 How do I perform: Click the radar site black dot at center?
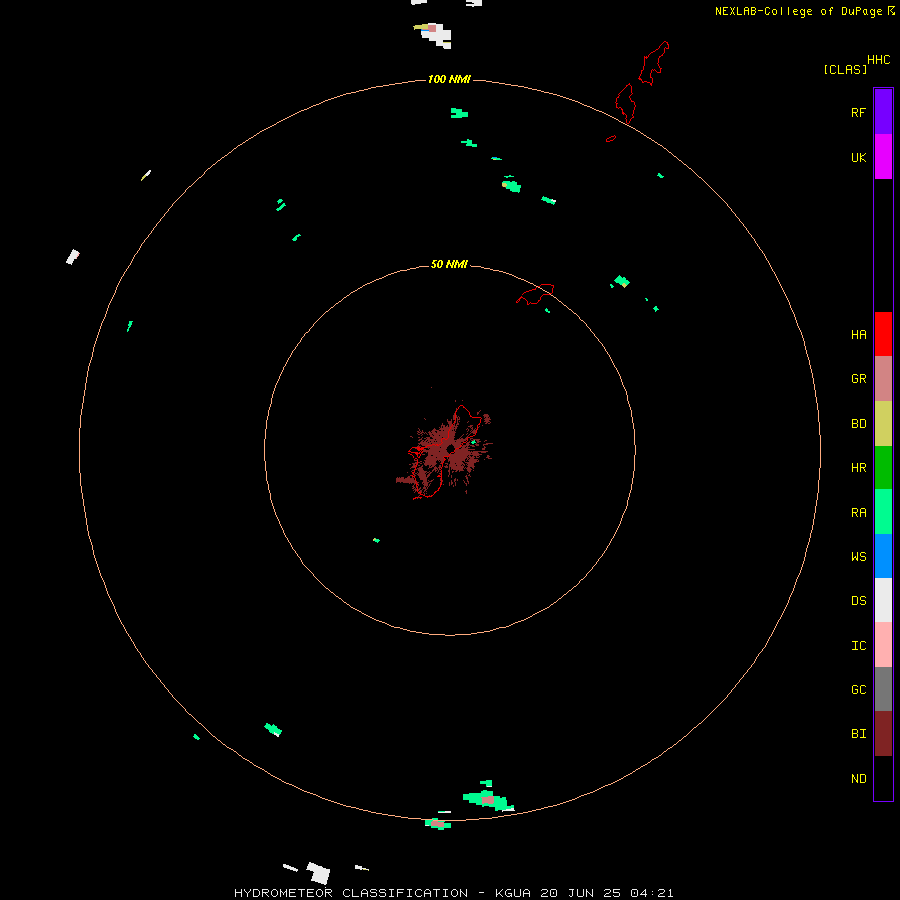[x=451, y=448]
